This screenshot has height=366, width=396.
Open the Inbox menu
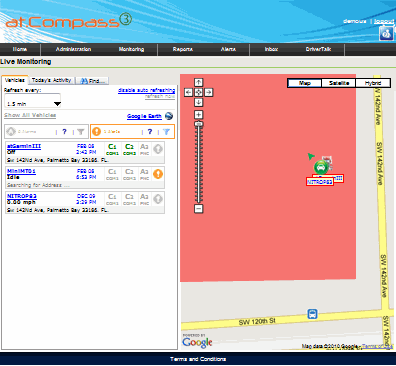tap(271, 49)
